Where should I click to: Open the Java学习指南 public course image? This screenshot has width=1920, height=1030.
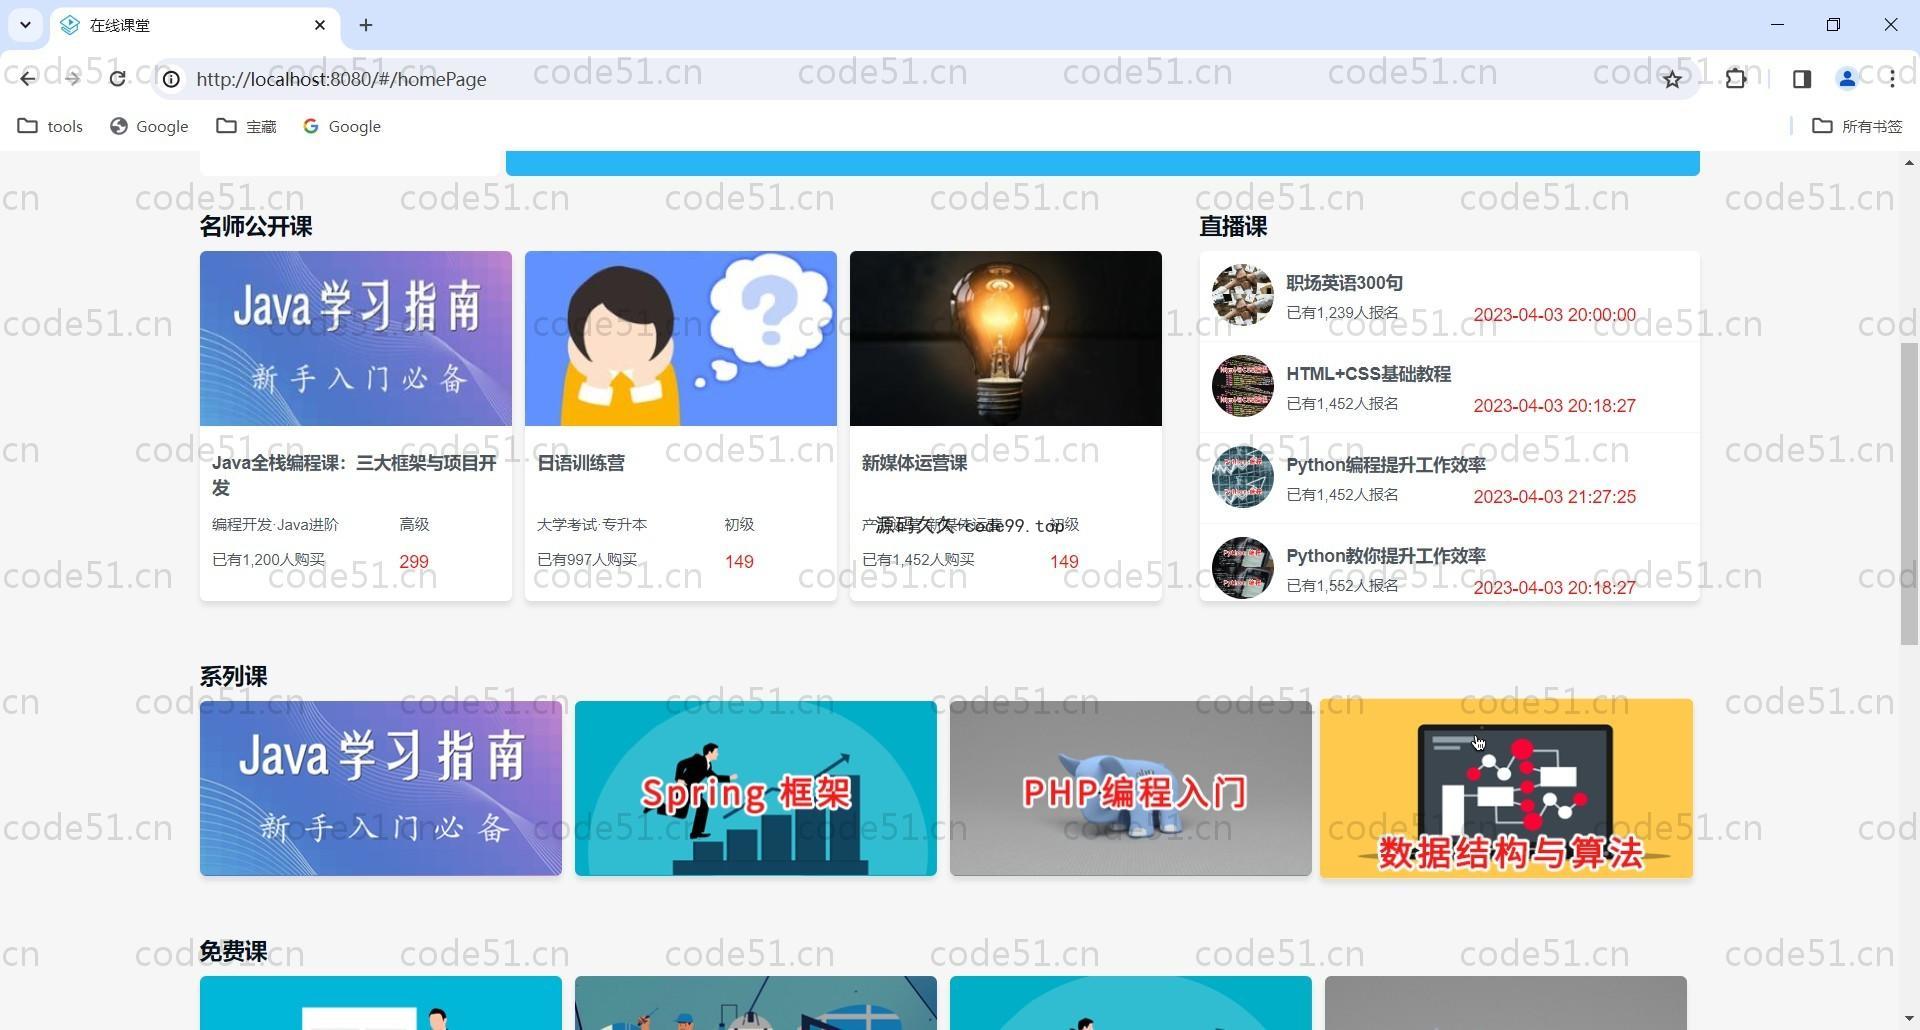click(x=356, y=338)
